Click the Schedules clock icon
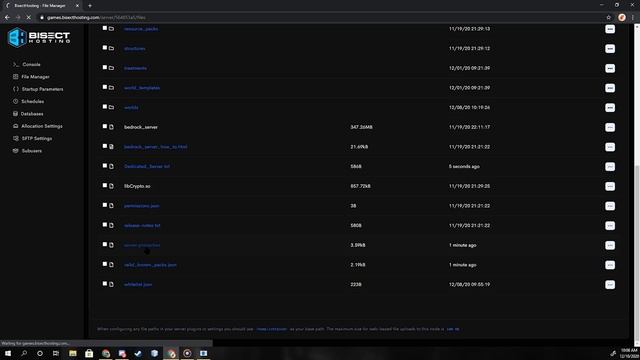 pos(16,101)
